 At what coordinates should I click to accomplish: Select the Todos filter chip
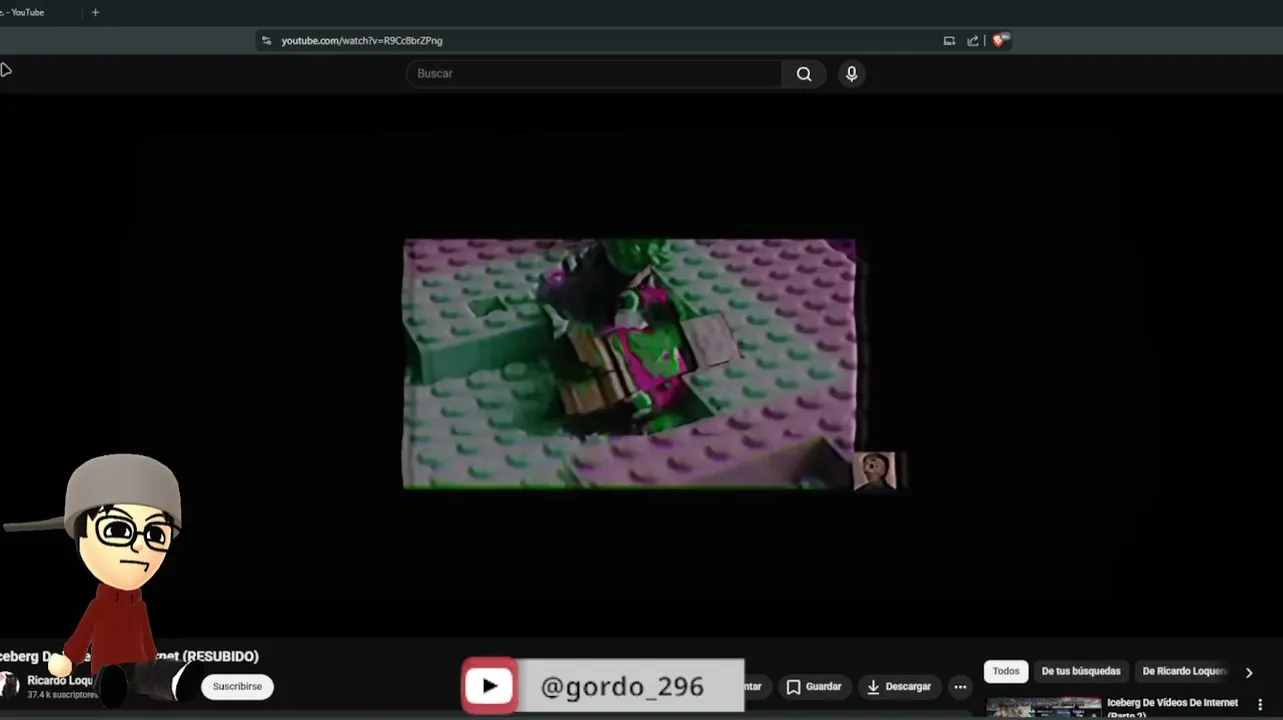tap(1006, 671)
